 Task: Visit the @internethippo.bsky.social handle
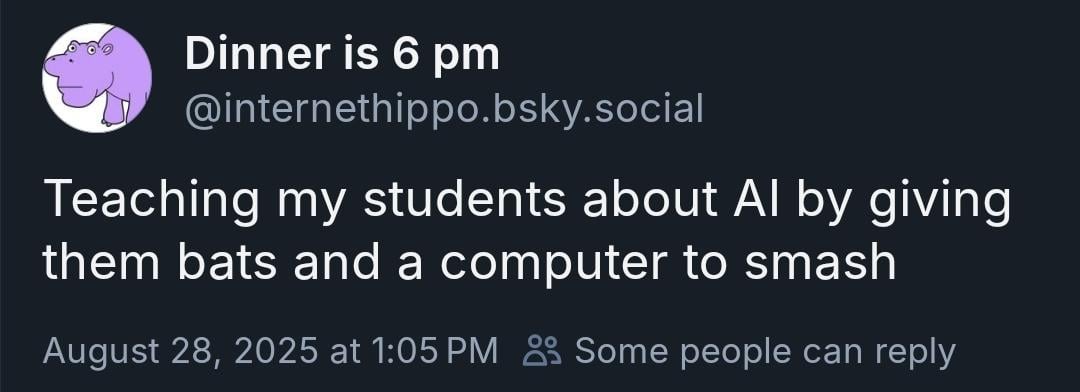click(444, 110)
